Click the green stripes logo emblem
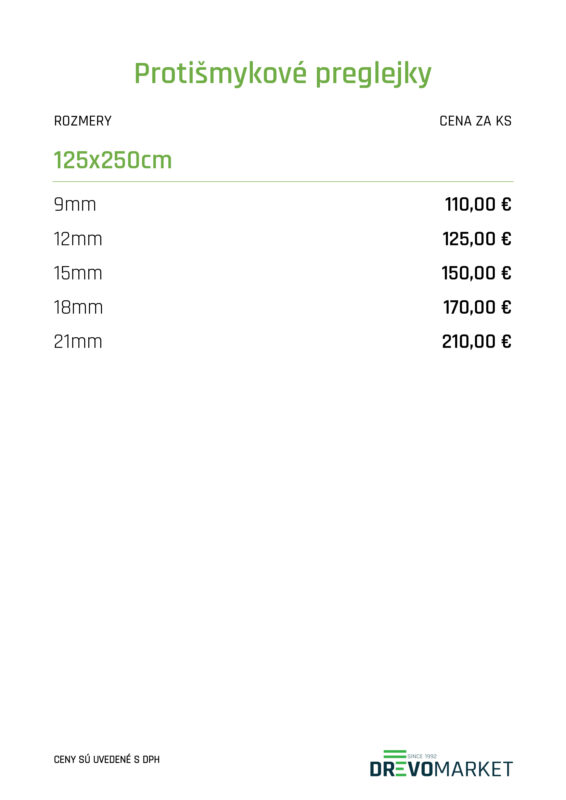 [x=395, y=754]
